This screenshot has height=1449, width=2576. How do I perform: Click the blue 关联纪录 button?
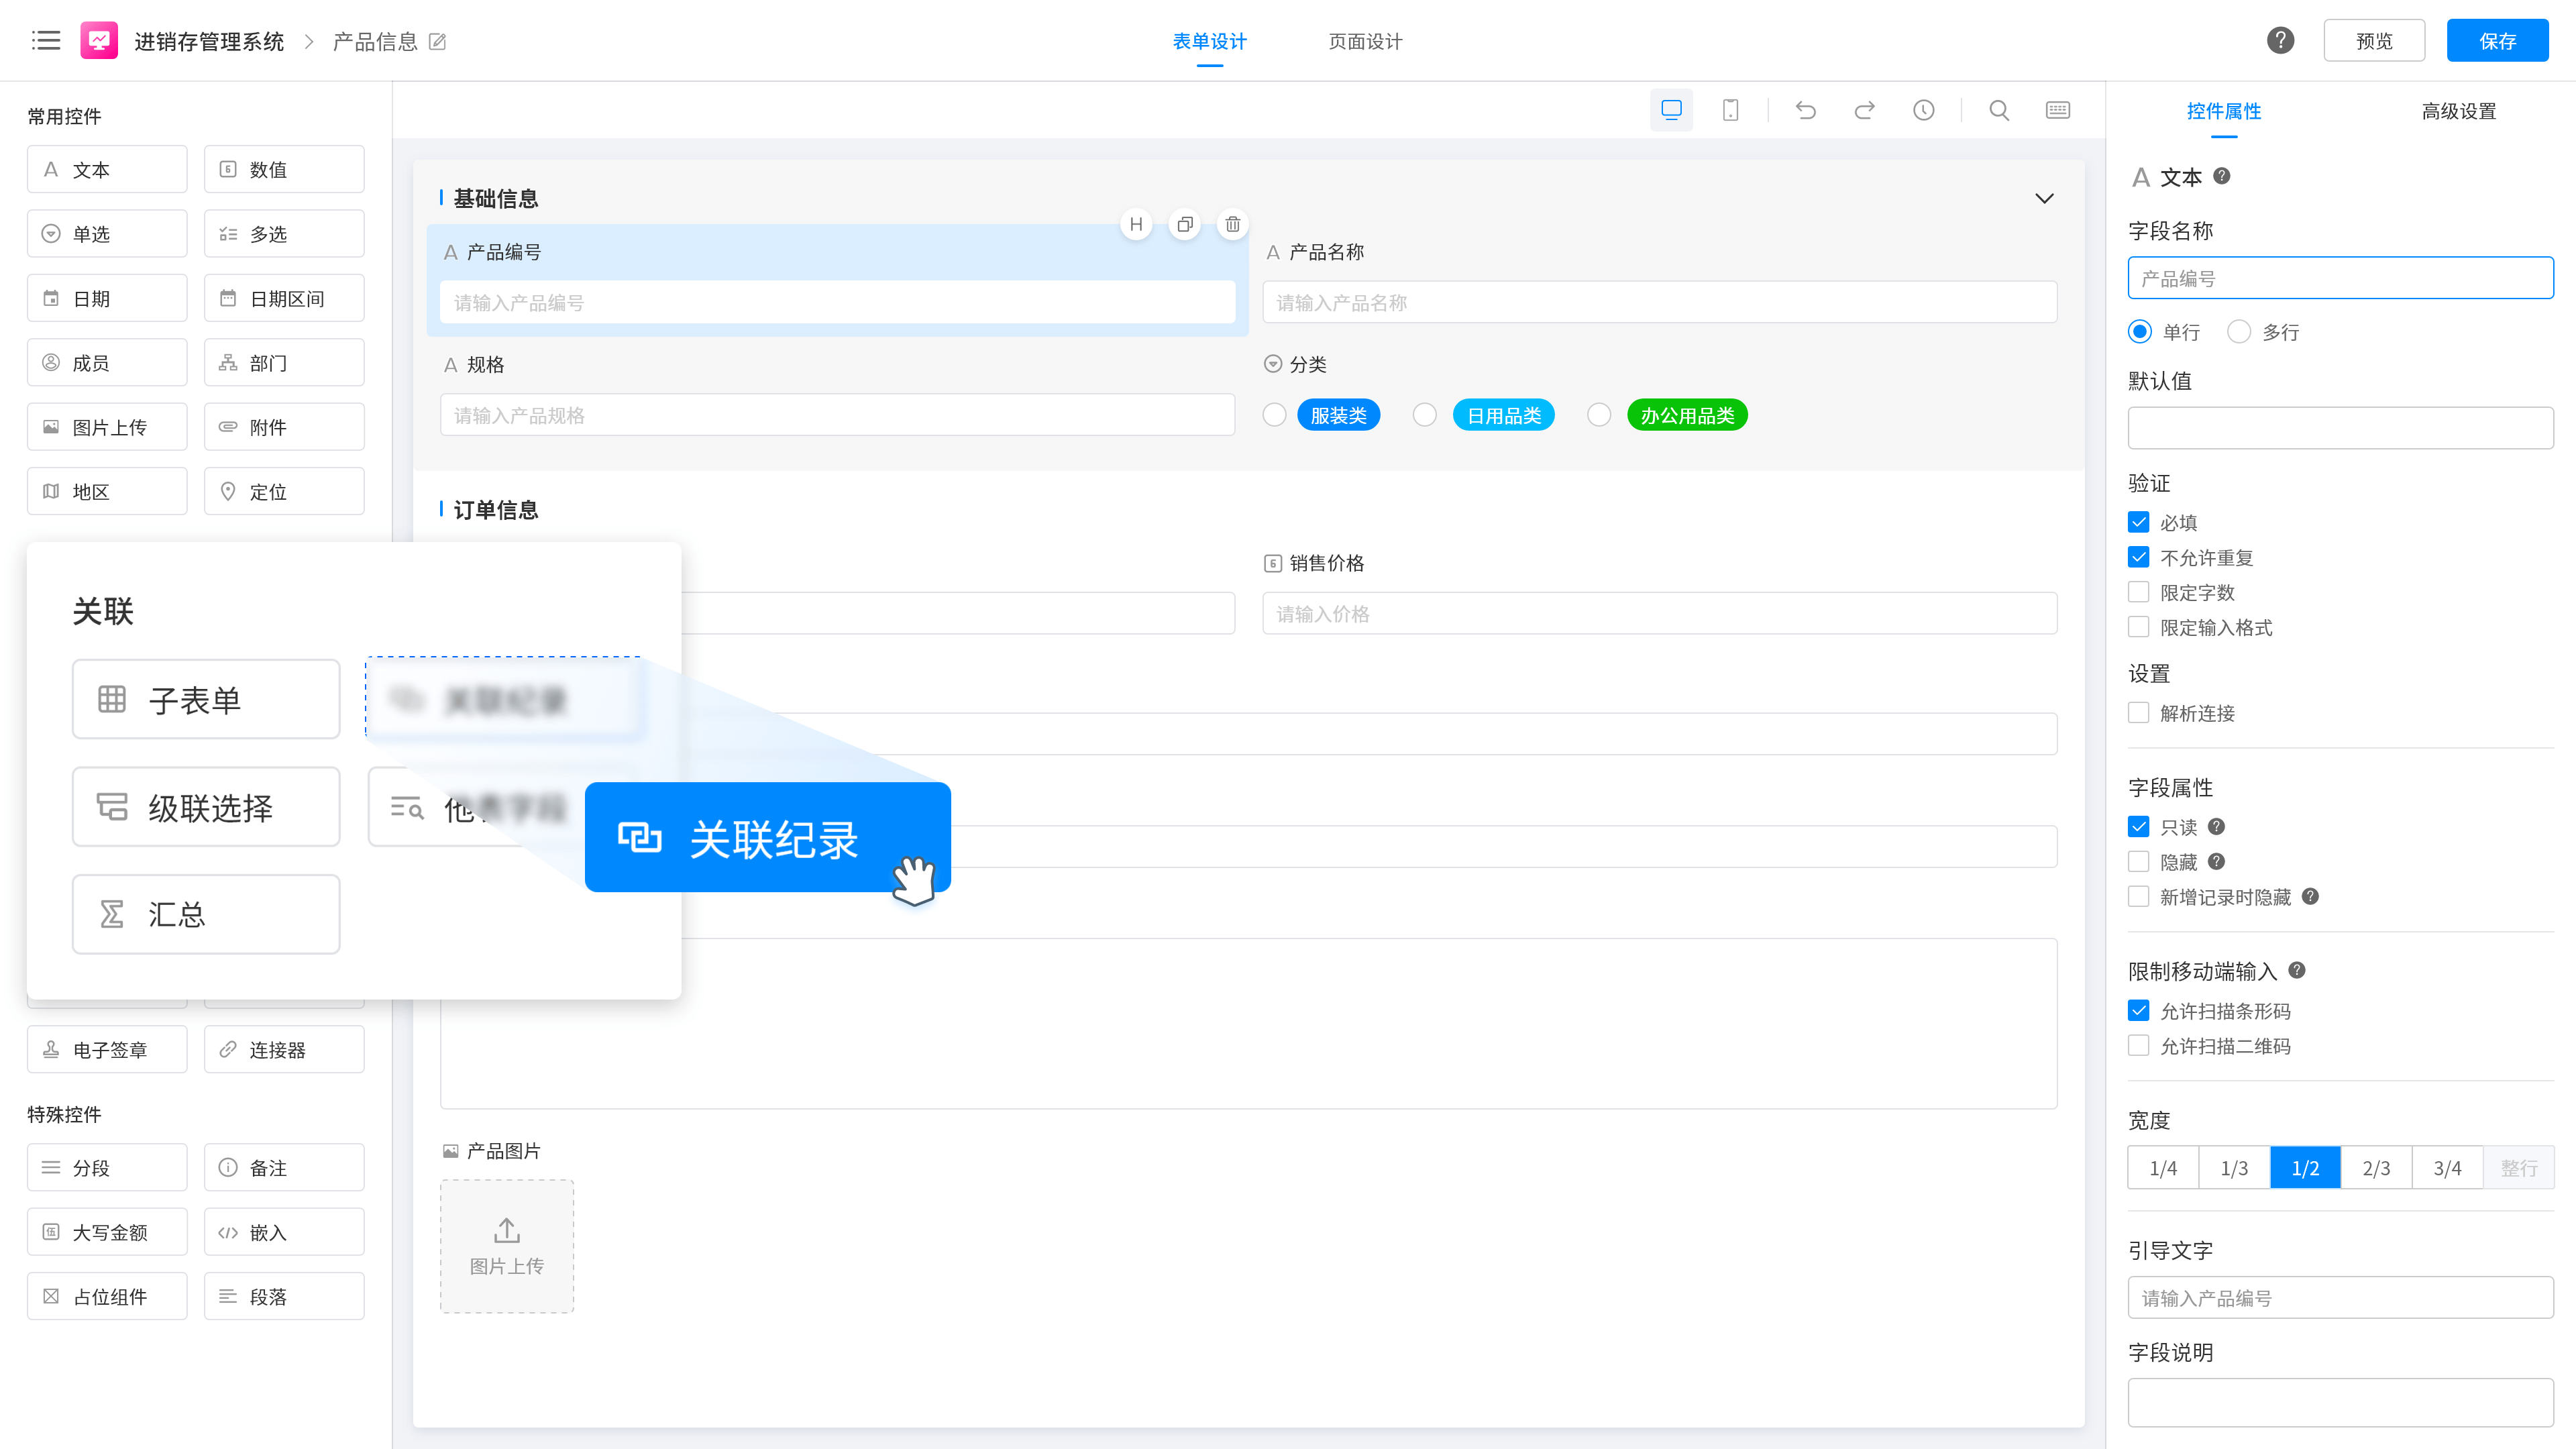pyautogui.click(x=767, y=837)
